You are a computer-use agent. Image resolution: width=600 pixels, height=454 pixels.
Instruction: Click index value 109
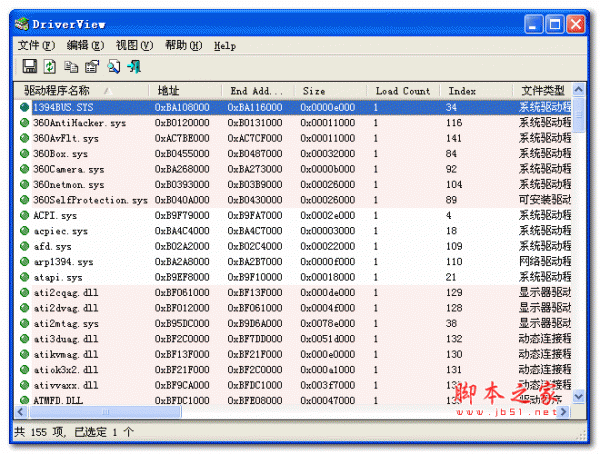pos(454,246)
